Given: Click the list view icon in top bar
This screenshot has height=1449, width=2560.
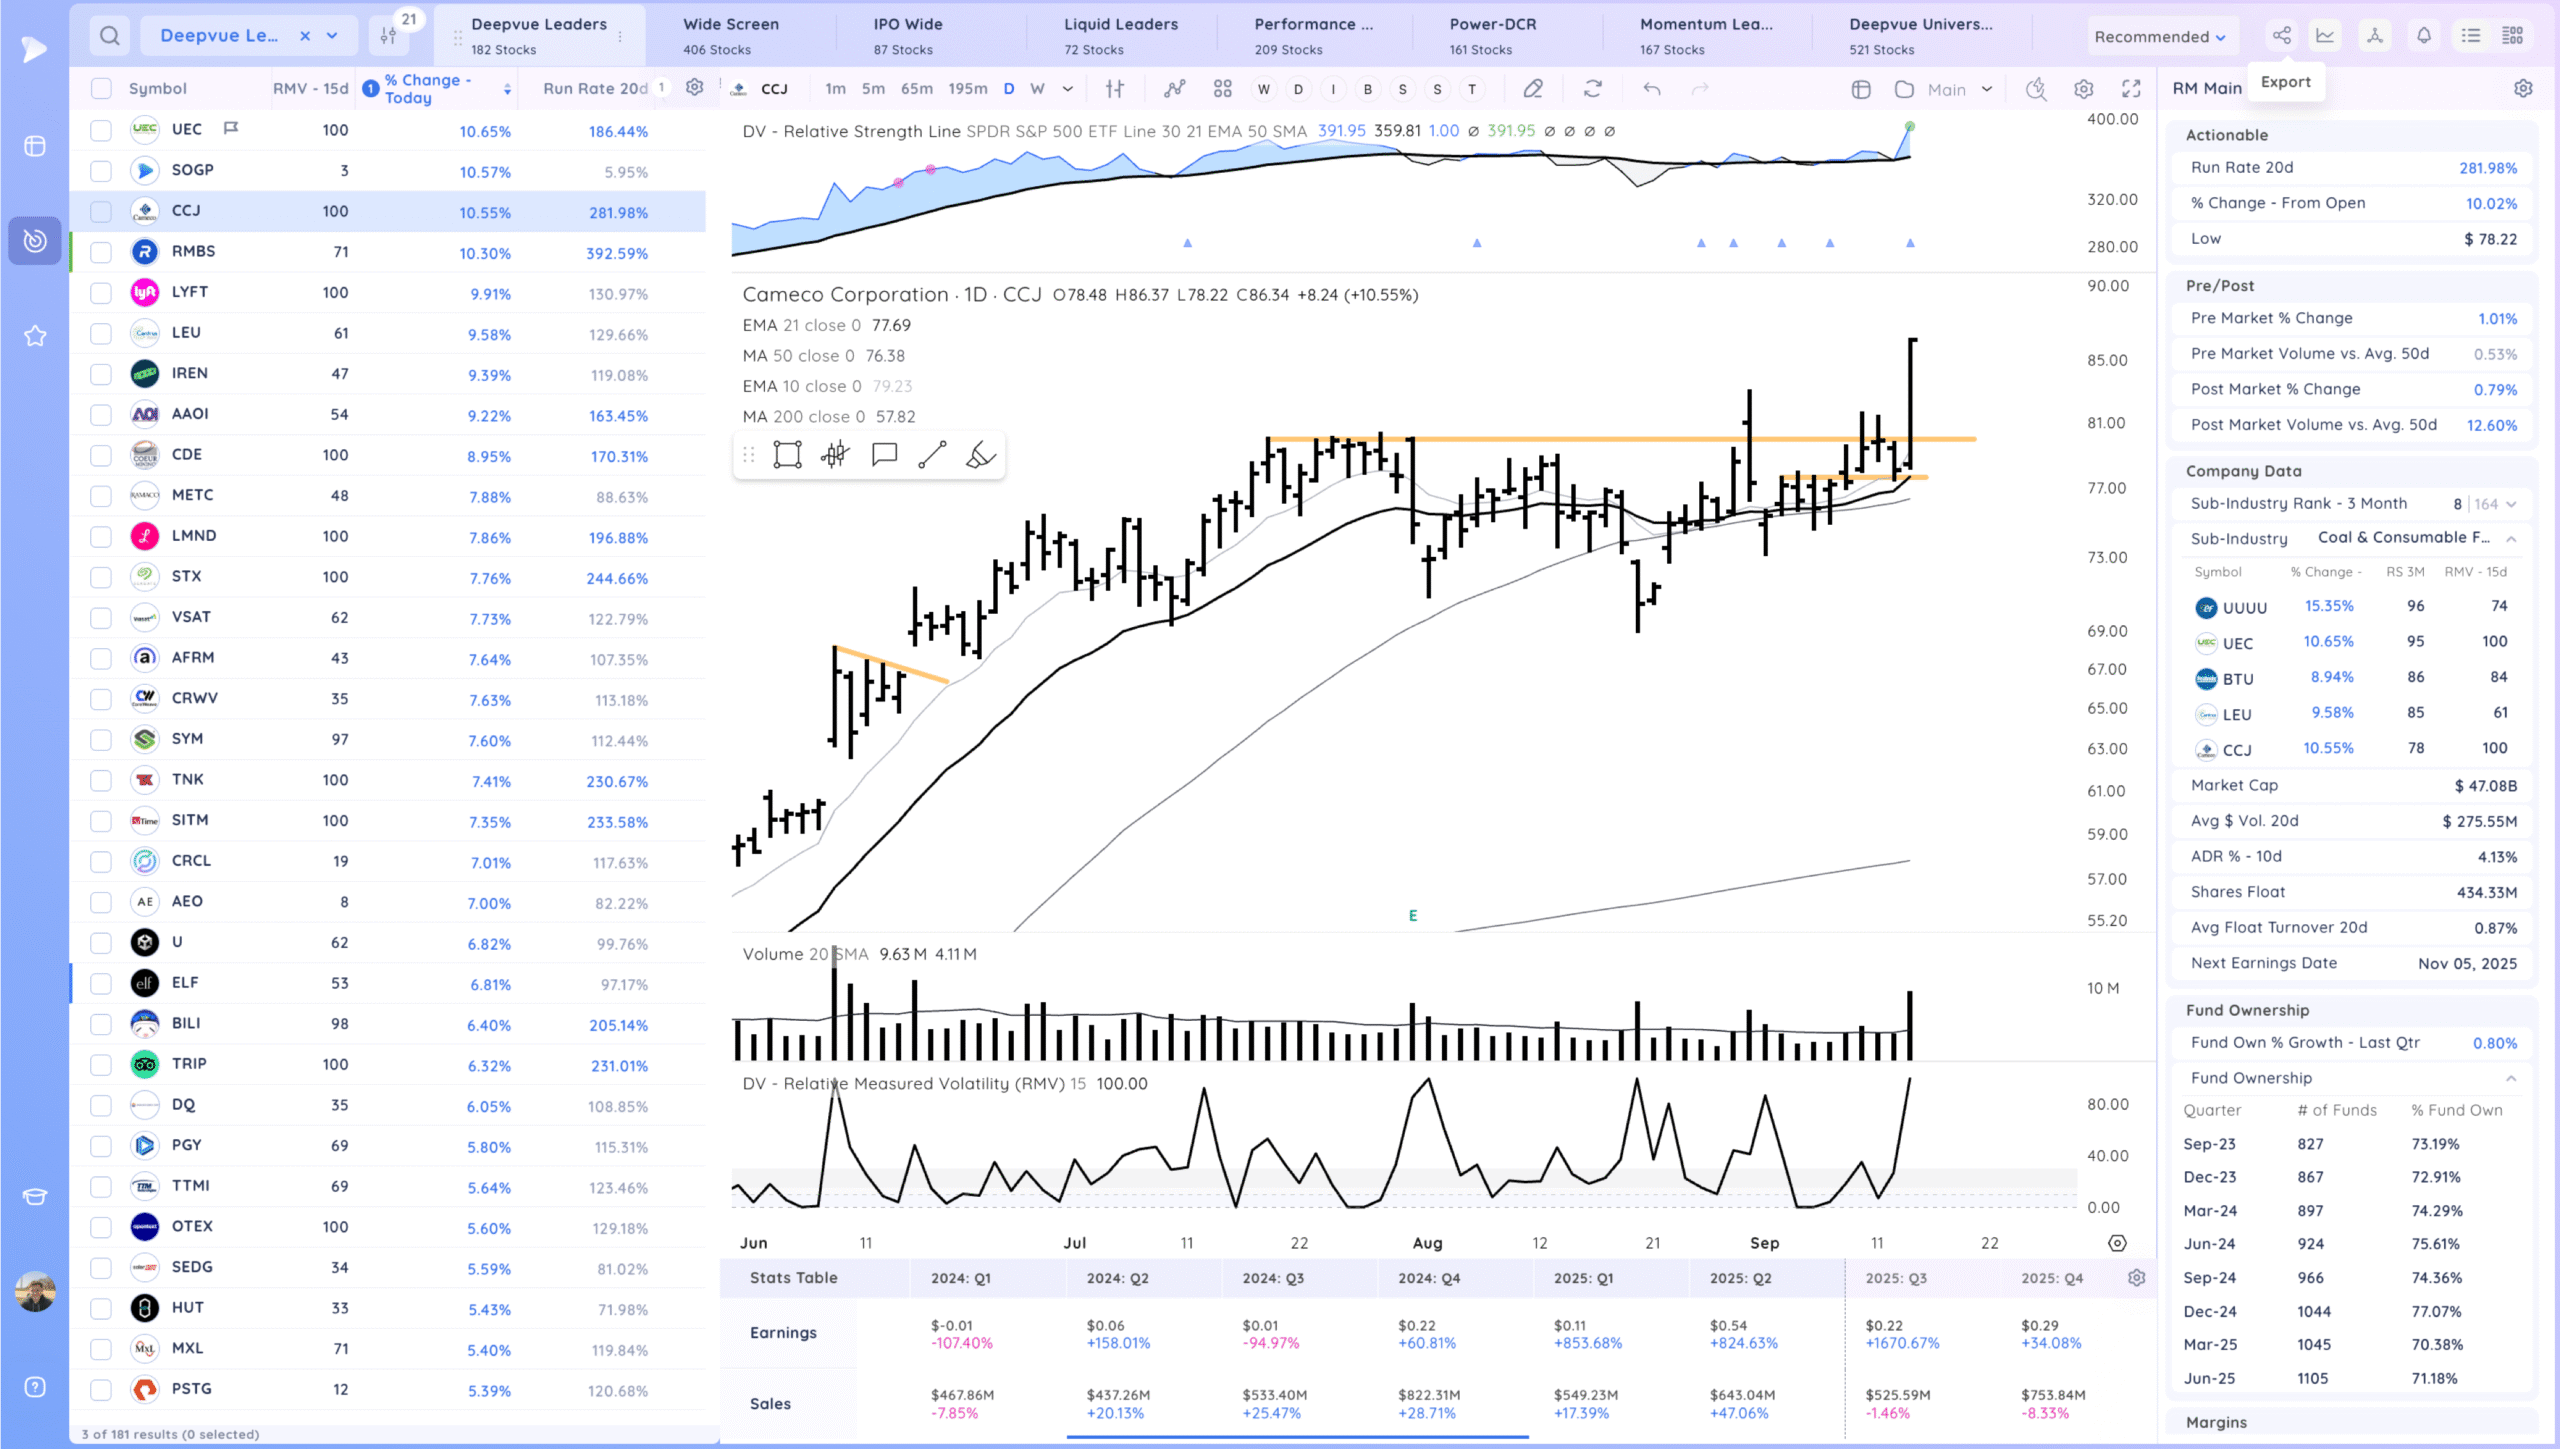Looking at the screenshot, I should click(x=2471, y=36).
